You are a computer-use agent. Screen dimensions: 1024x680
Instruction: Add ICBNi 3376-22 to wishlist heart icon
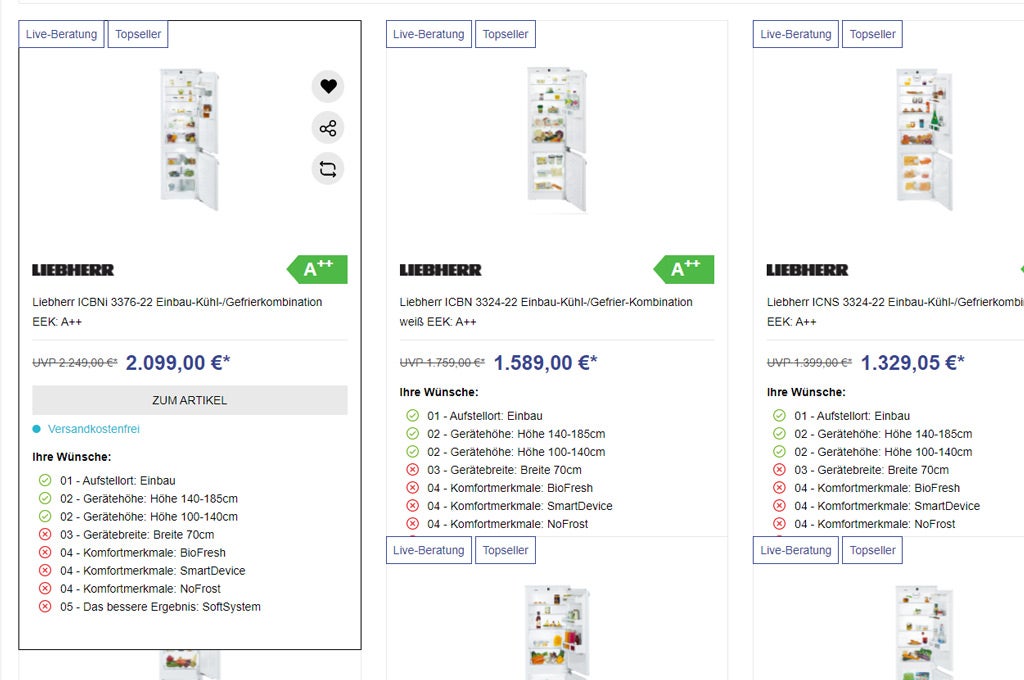click(328, 86)
